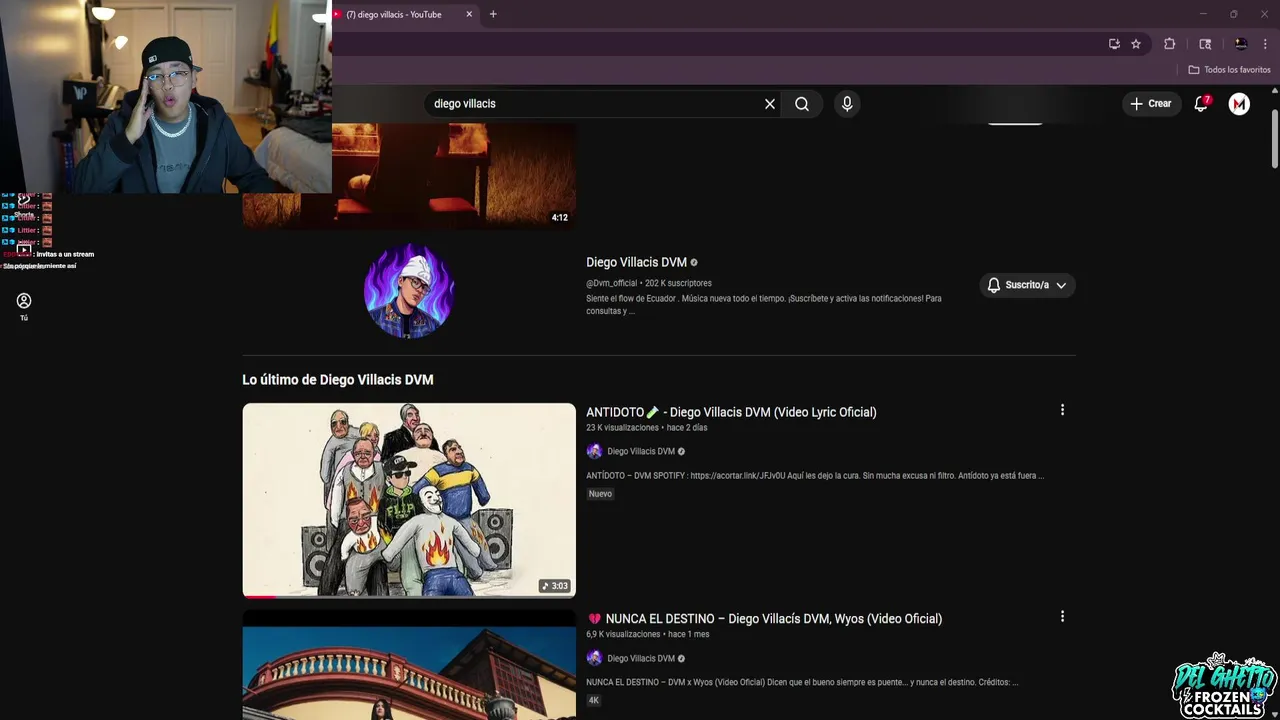The width and height of the screenshot is (1280, 720).
Task: Click the small channel avatar under ANTIDOTO
Action: [594, 451]
